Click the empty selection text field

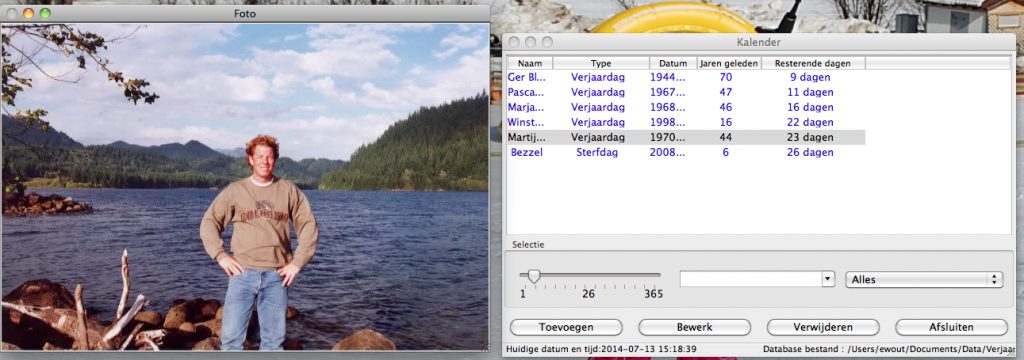750,279
